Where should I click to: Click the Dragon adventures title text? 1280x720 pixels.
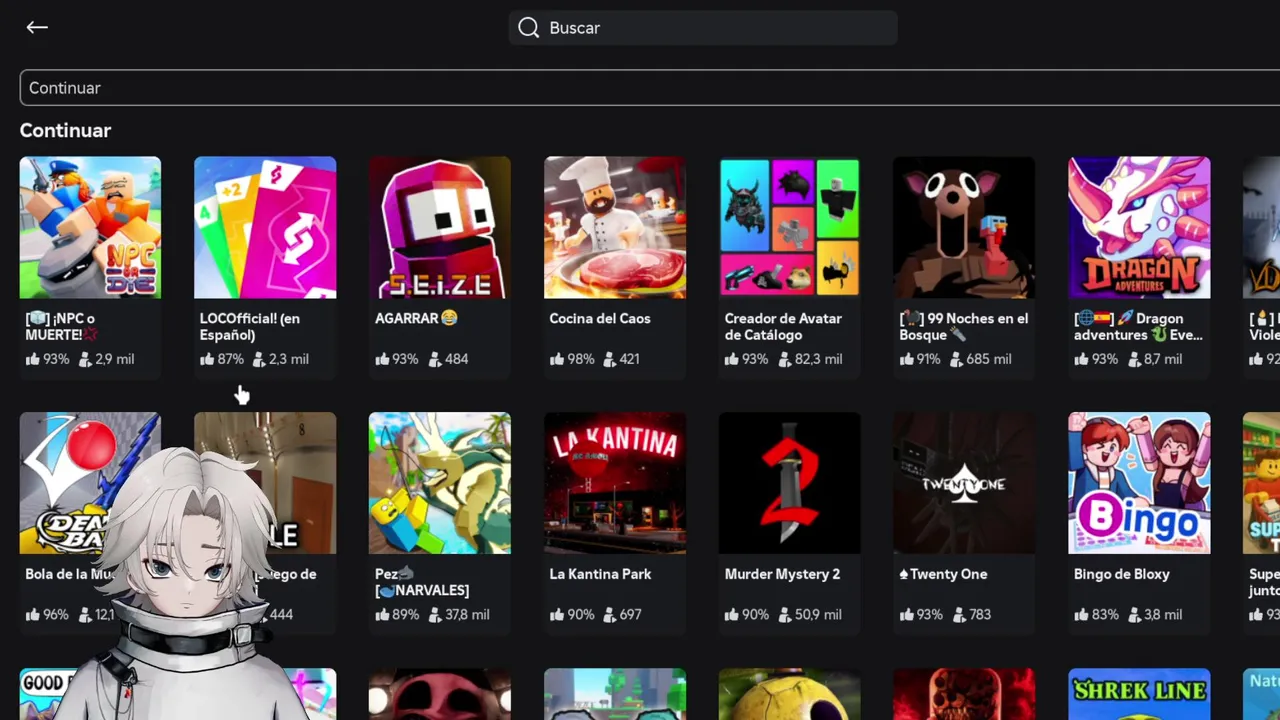[1138, 326]
